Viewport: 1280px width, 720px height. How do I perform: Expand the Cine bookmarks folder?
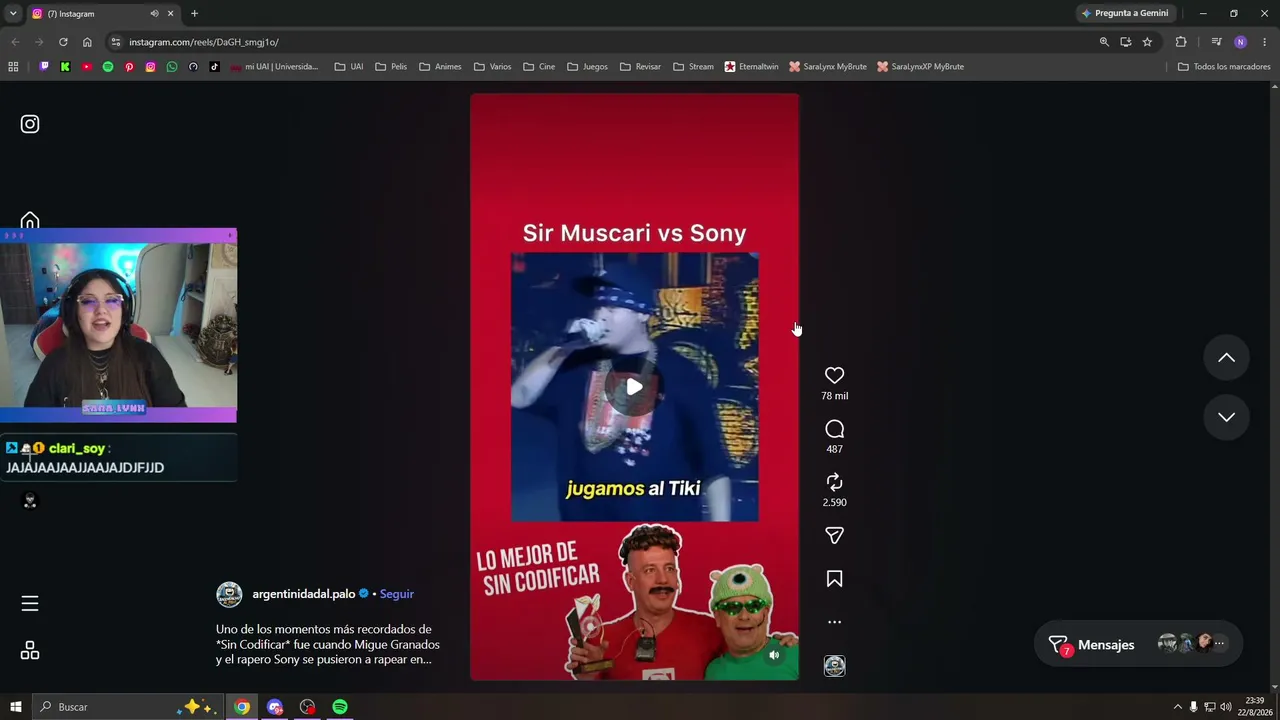pyautogui.click(x=539, y=67)
